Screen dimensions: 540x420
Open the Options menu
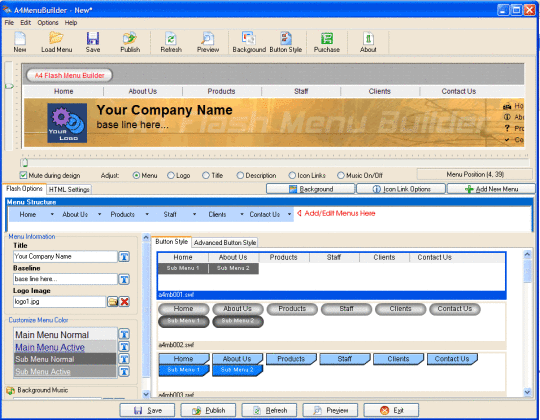pos(48,23)
